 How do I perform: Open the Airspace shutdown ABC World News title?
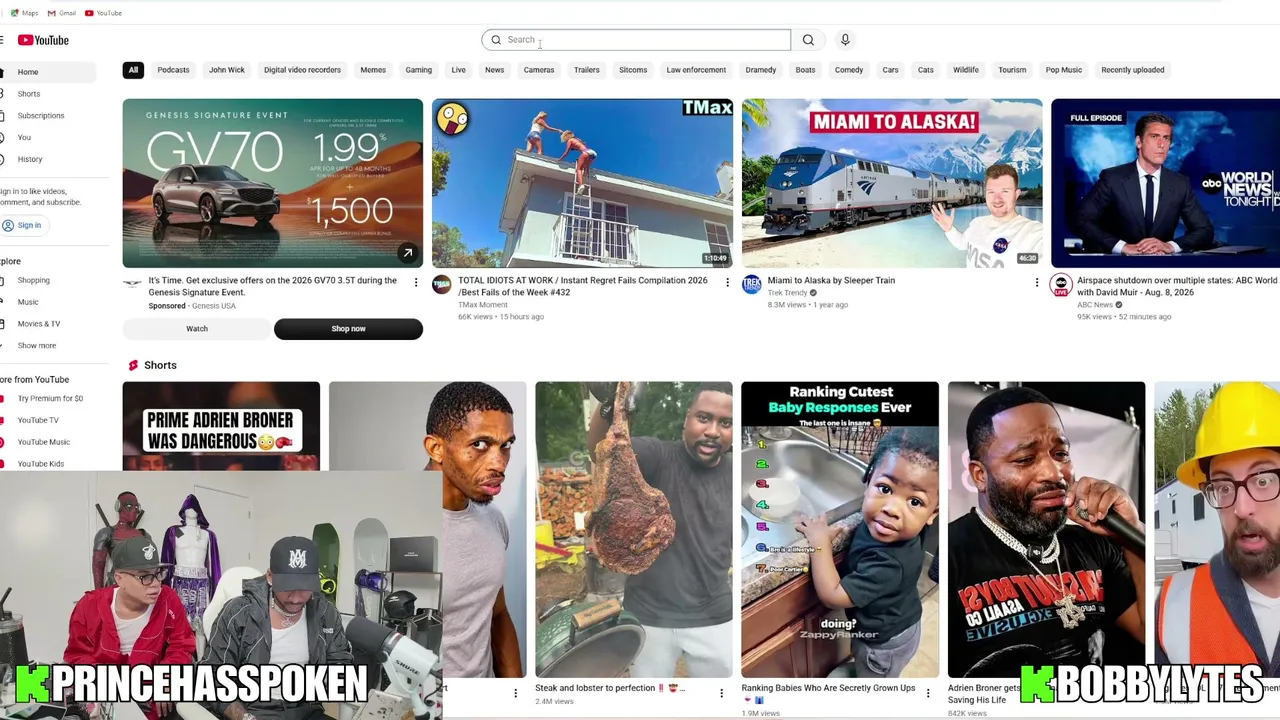click(1177, 286)
